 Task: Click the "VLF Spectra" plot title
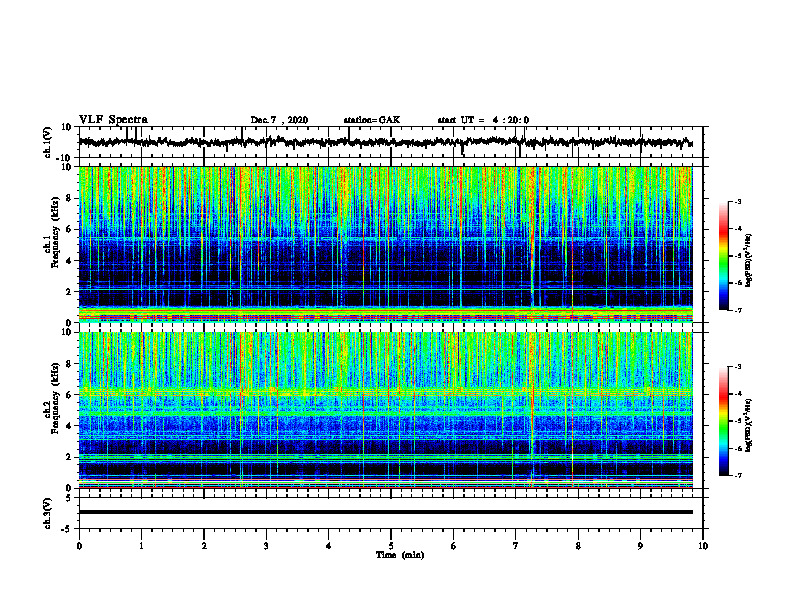(x=113, y=120)
